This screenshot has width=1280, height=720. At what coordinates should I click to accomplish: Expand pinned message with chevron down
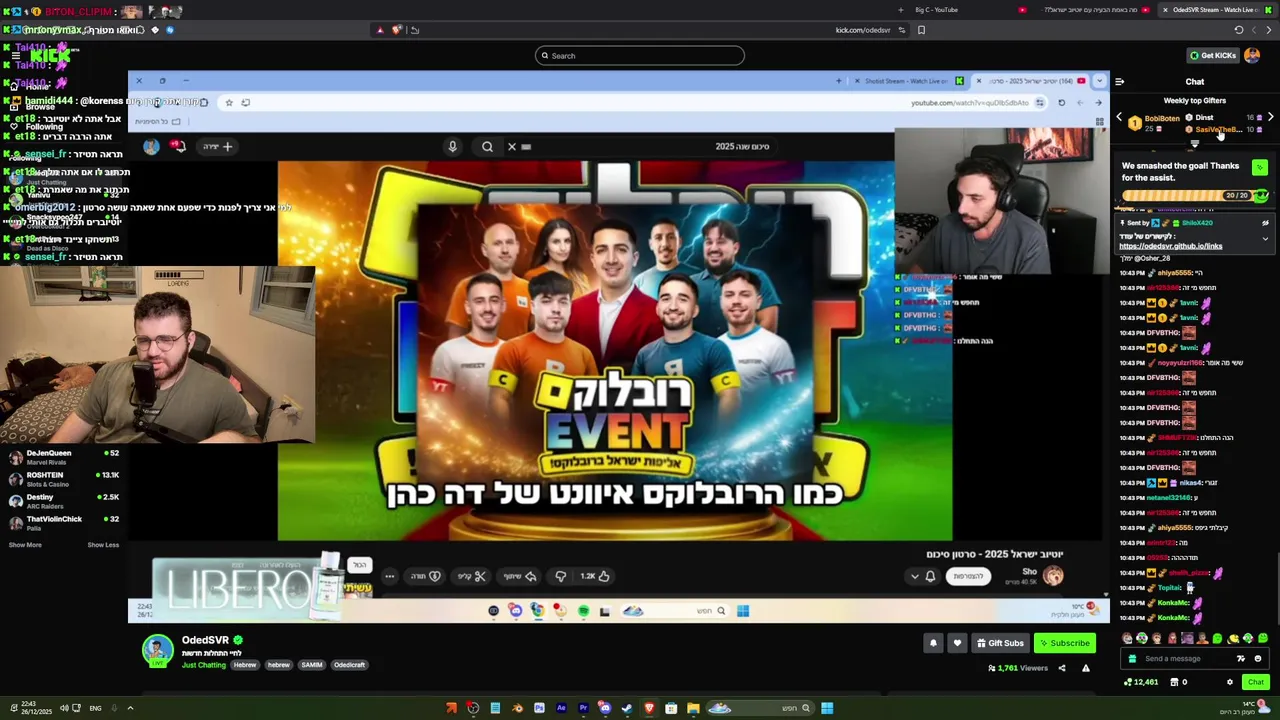[1265, 239]
